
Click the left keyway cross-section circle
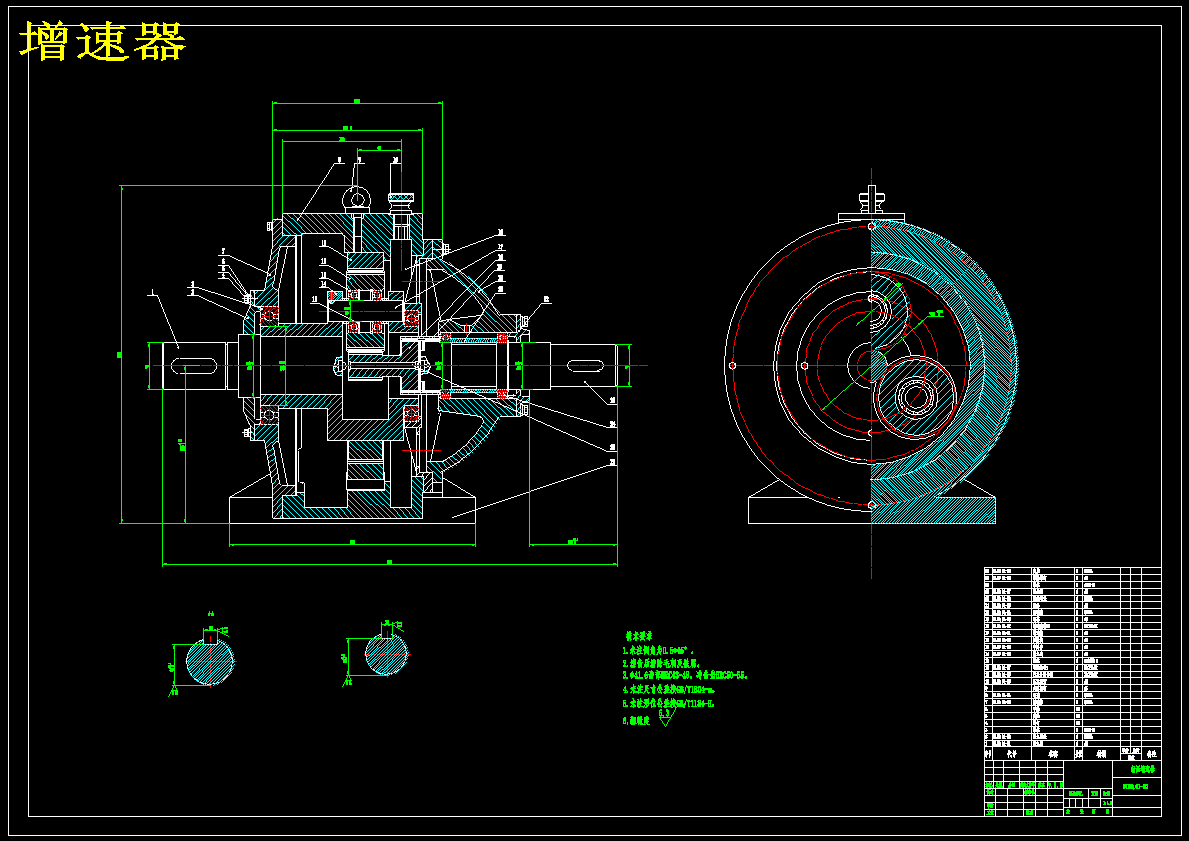pos(209,662)
